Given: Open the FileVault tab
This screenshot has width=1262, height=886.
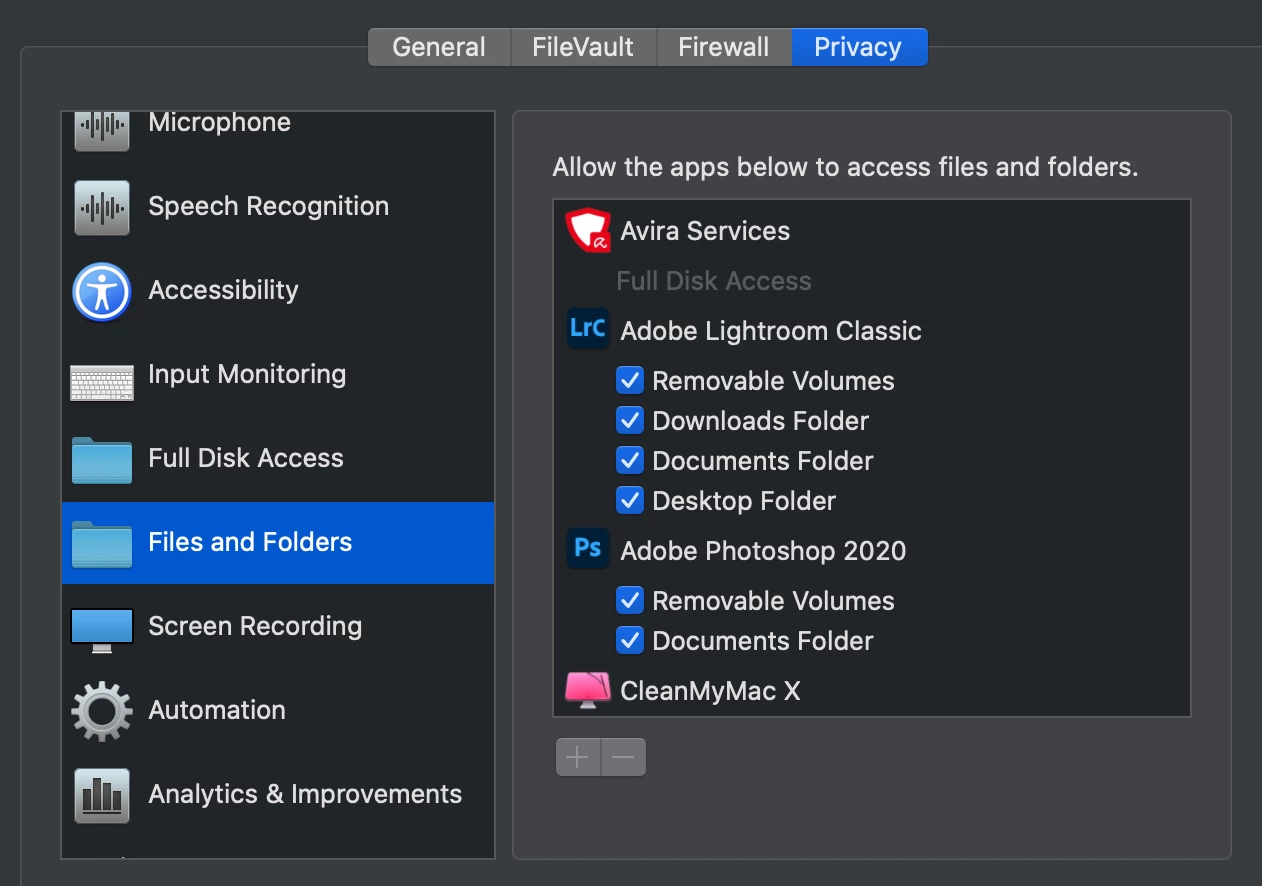Looking at the screenshot, I should 583,47.
